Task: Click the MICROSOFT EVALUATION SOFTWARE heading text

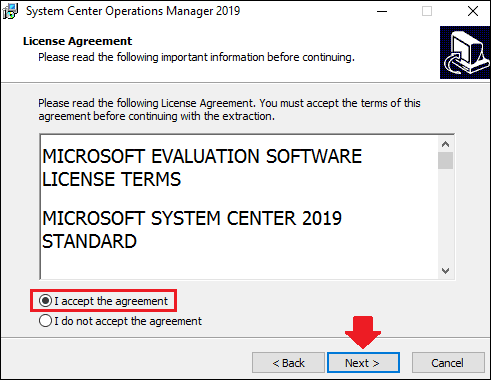Action: pos(202,156)
